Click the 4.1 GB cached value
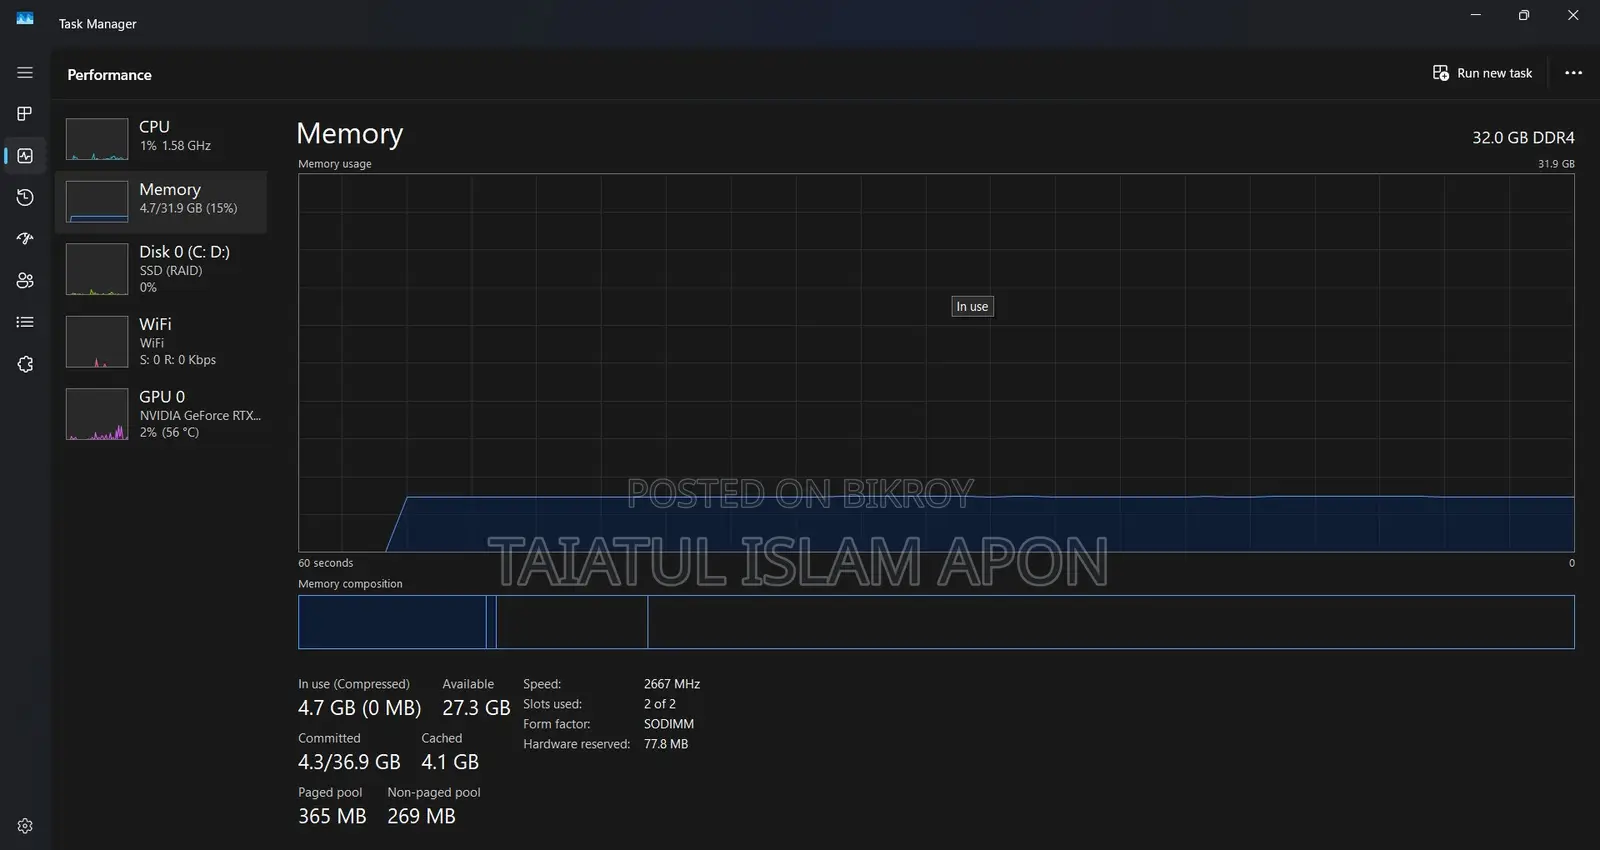Viewport: 1600px width, 850px height. (450, 762)
